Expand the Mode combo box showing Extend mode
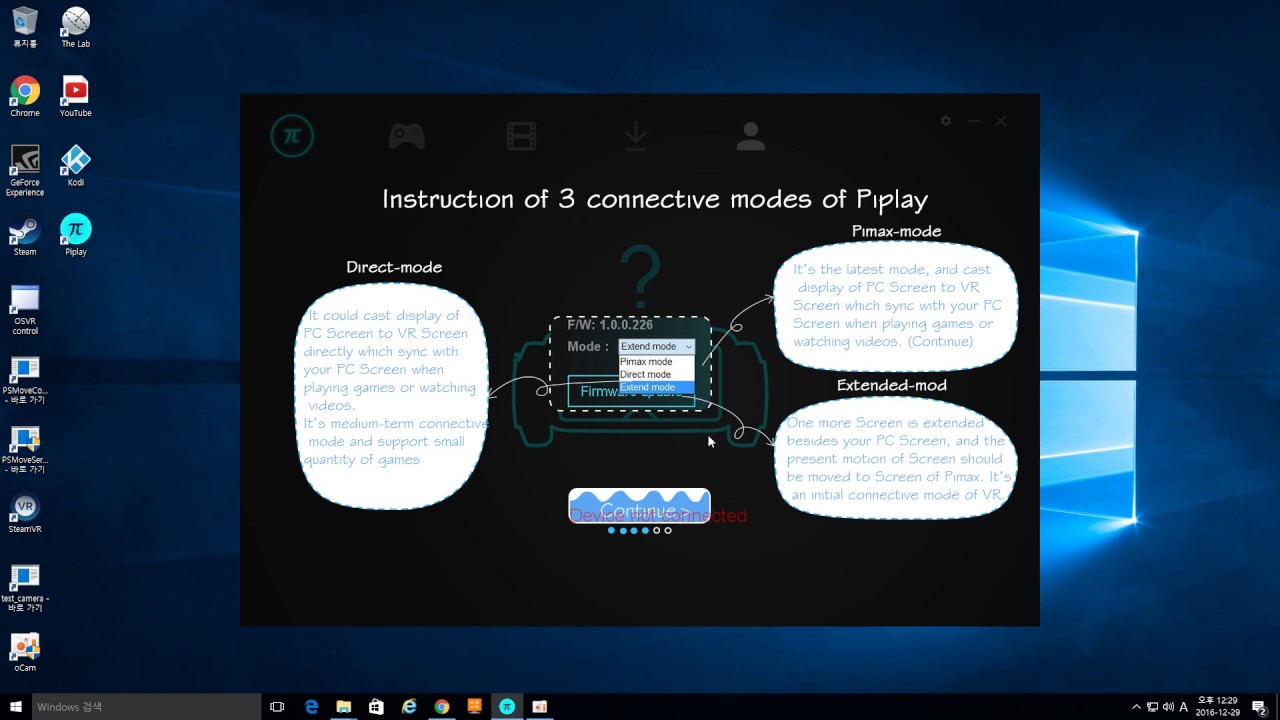 coord(656,346)
